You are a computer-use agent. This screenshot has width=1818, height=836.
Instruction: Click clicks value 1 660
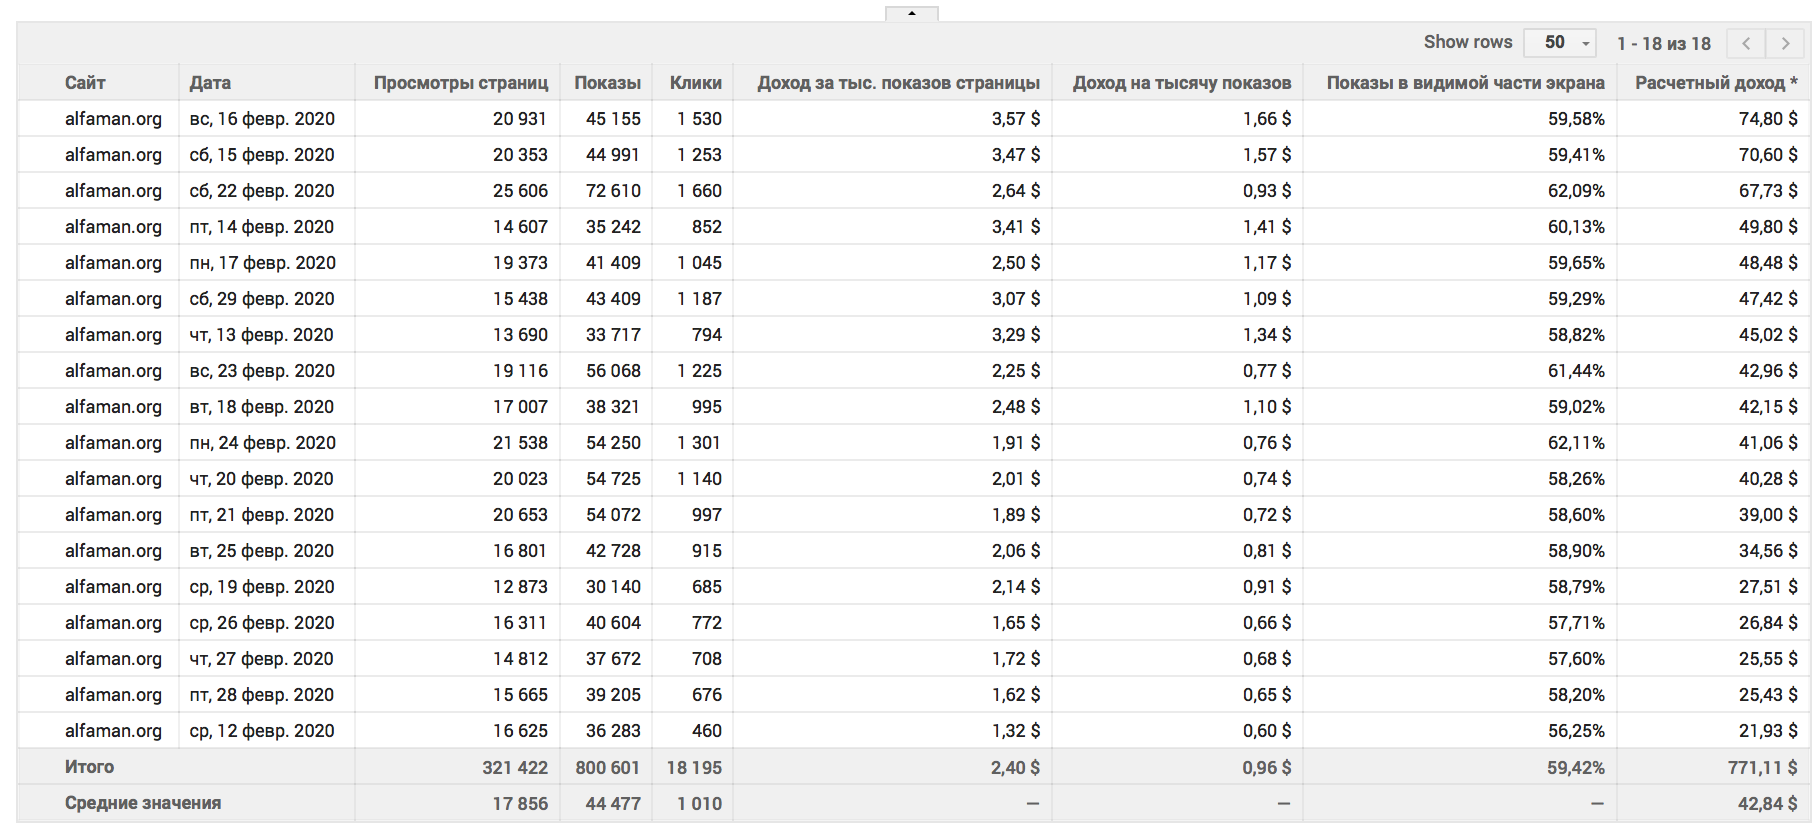[x=699, y=191]
